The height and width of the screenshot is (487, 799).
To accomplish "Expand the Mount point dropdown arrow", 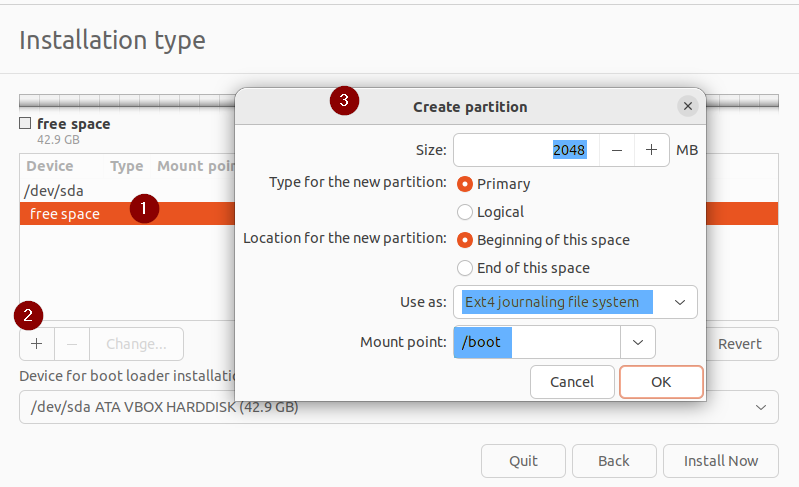I will (637, 342).
